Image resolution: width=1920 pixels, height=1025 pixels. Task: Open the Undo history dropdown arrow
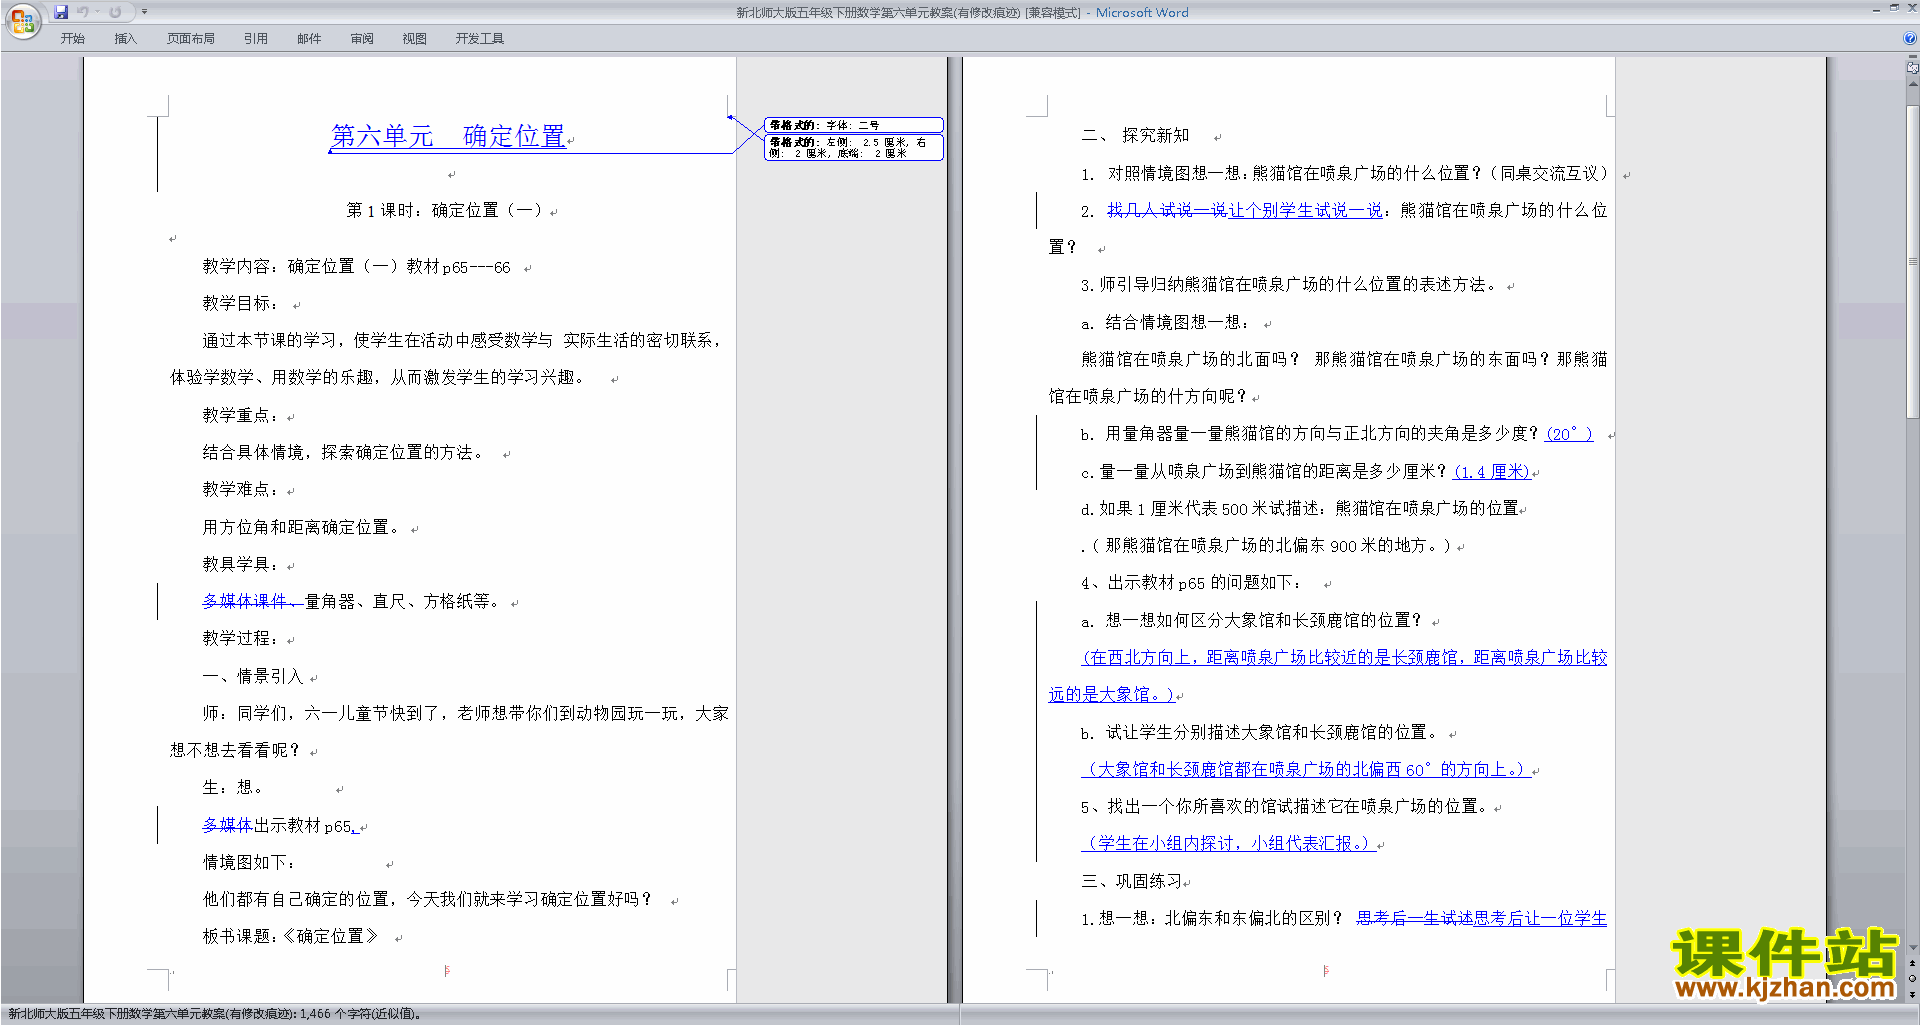98,12
